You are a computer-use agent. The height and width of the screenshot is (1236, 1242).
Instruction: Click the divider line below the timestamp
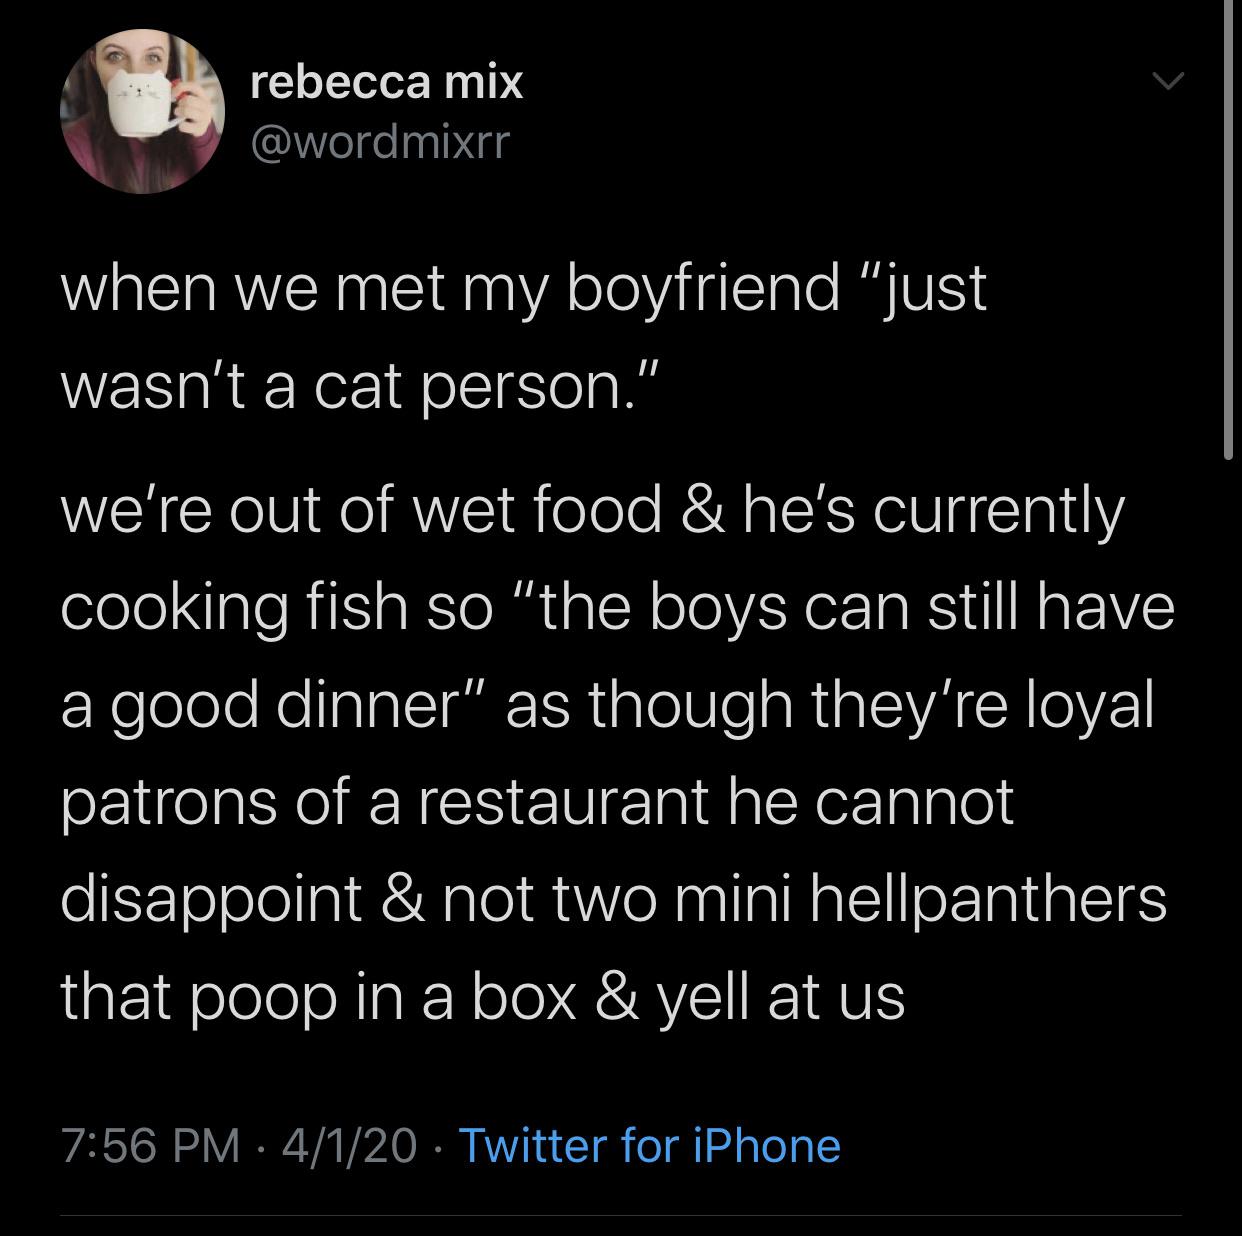(x=620, y=1215)
